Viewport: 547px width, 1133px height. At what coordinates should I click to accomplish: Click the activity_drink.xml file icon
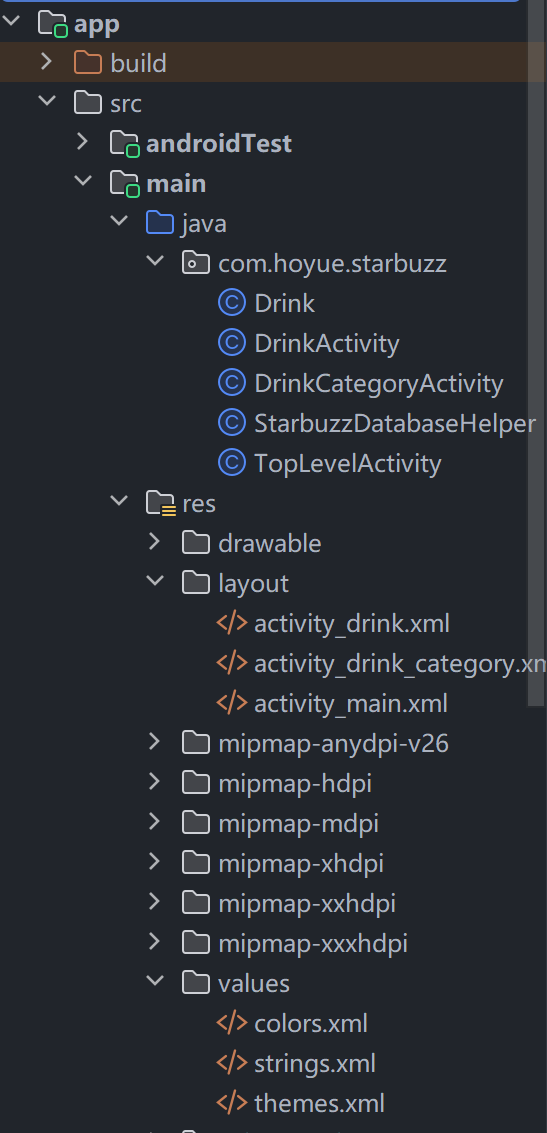pyautogui.click(x=231, y=623)
